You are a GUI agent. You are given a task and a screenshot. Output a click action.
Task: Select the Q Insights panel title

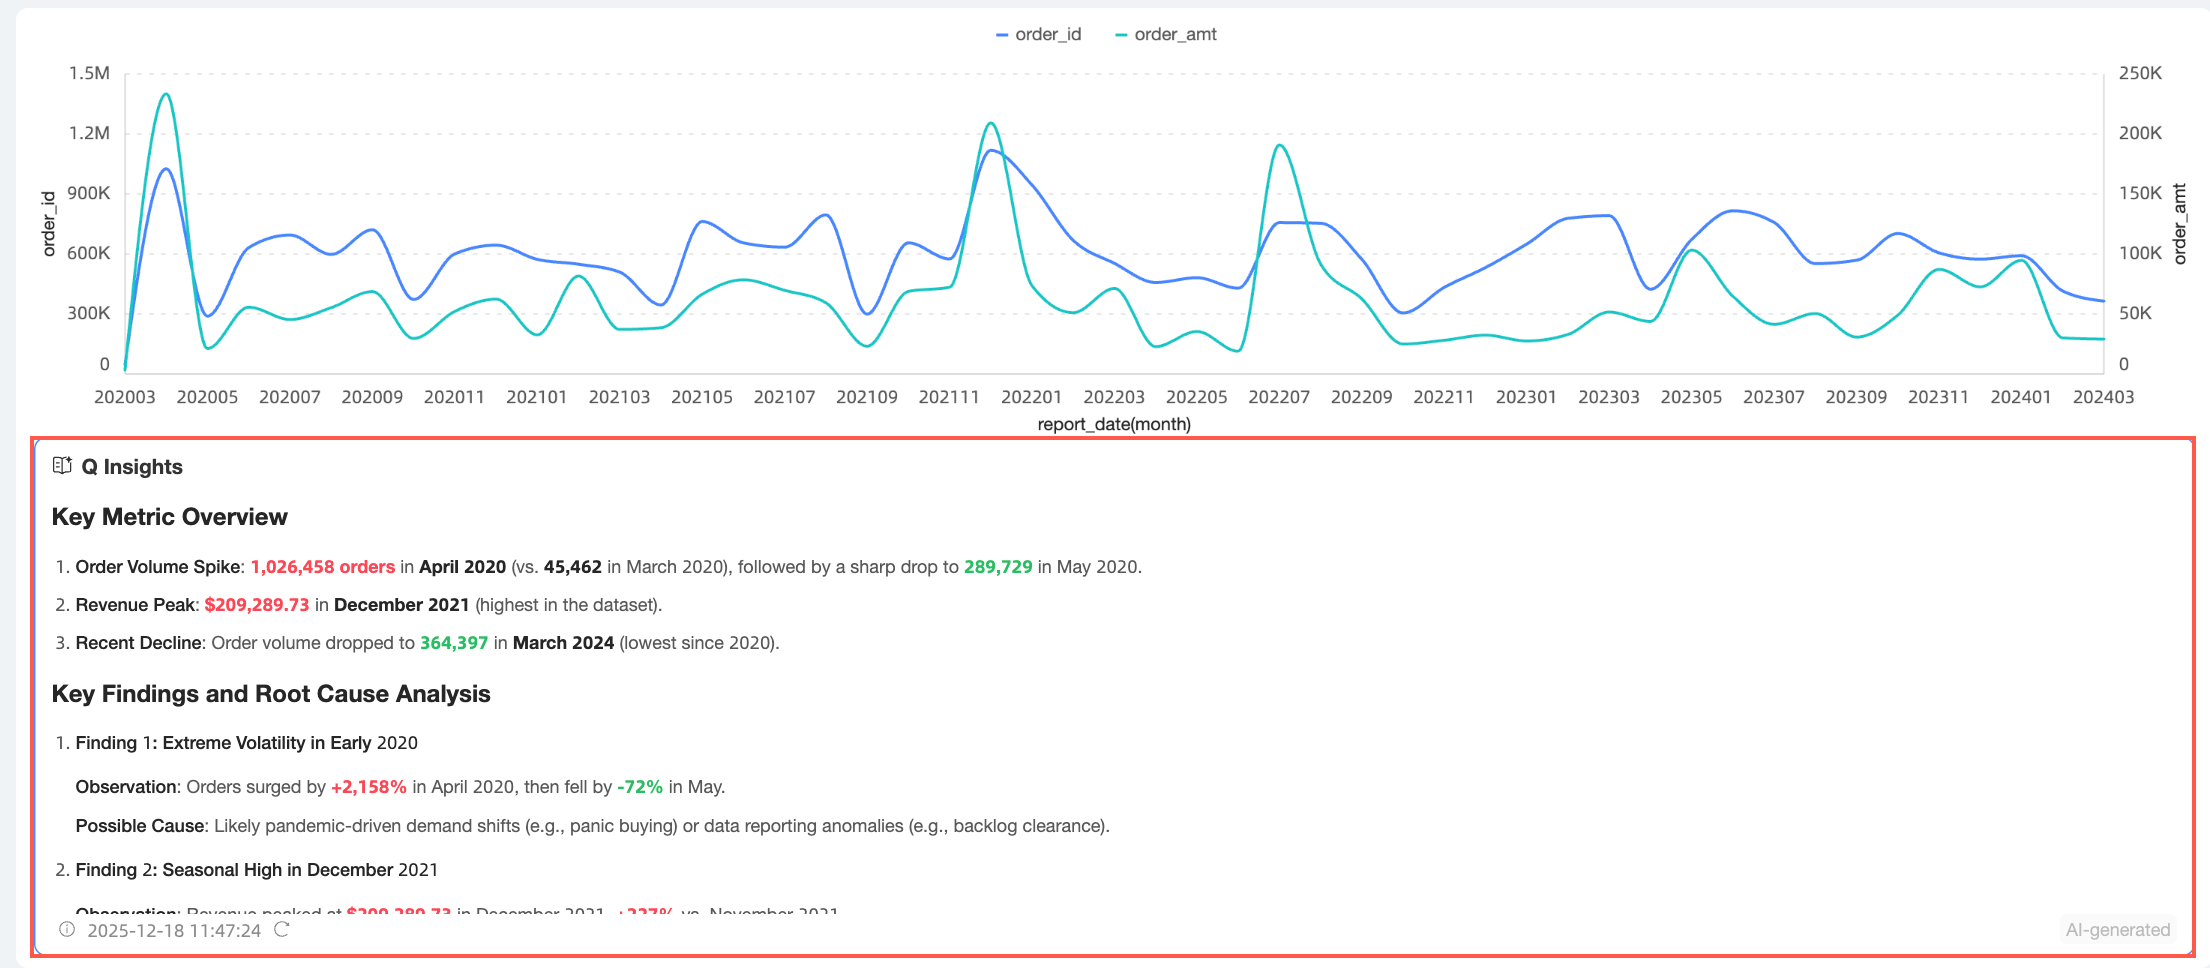132,467
